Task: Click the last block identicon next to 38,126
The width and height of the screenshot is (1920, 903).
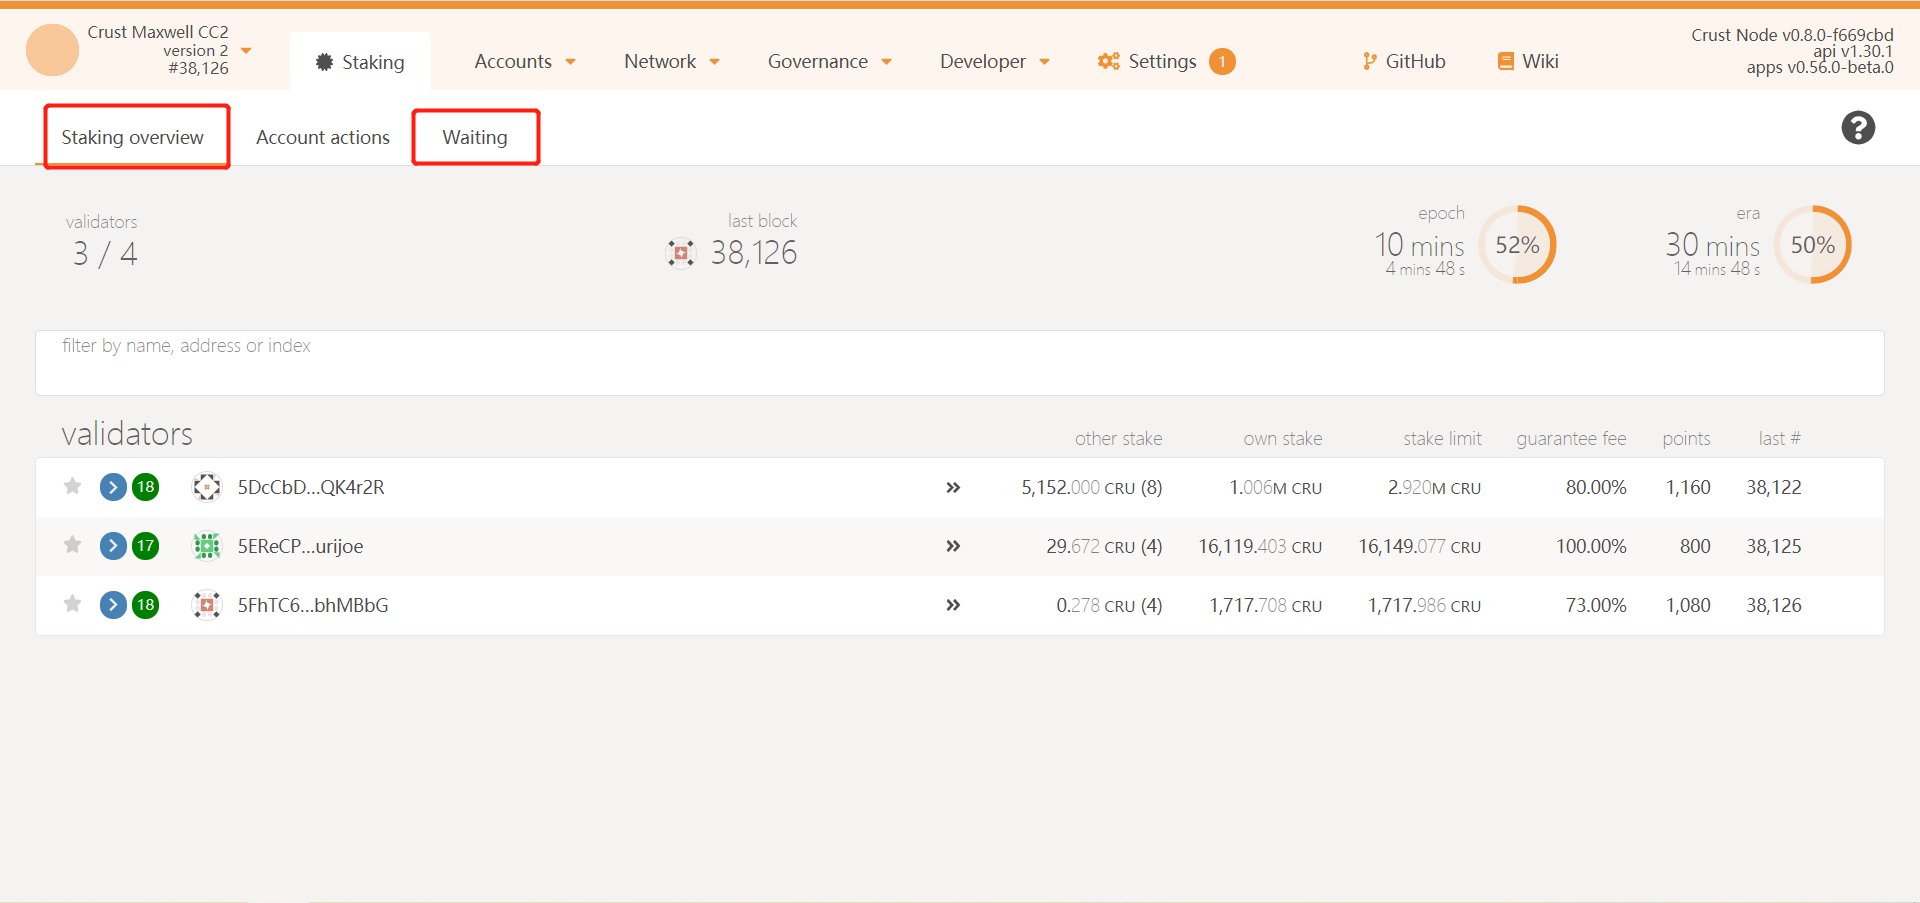Action: 681,252
